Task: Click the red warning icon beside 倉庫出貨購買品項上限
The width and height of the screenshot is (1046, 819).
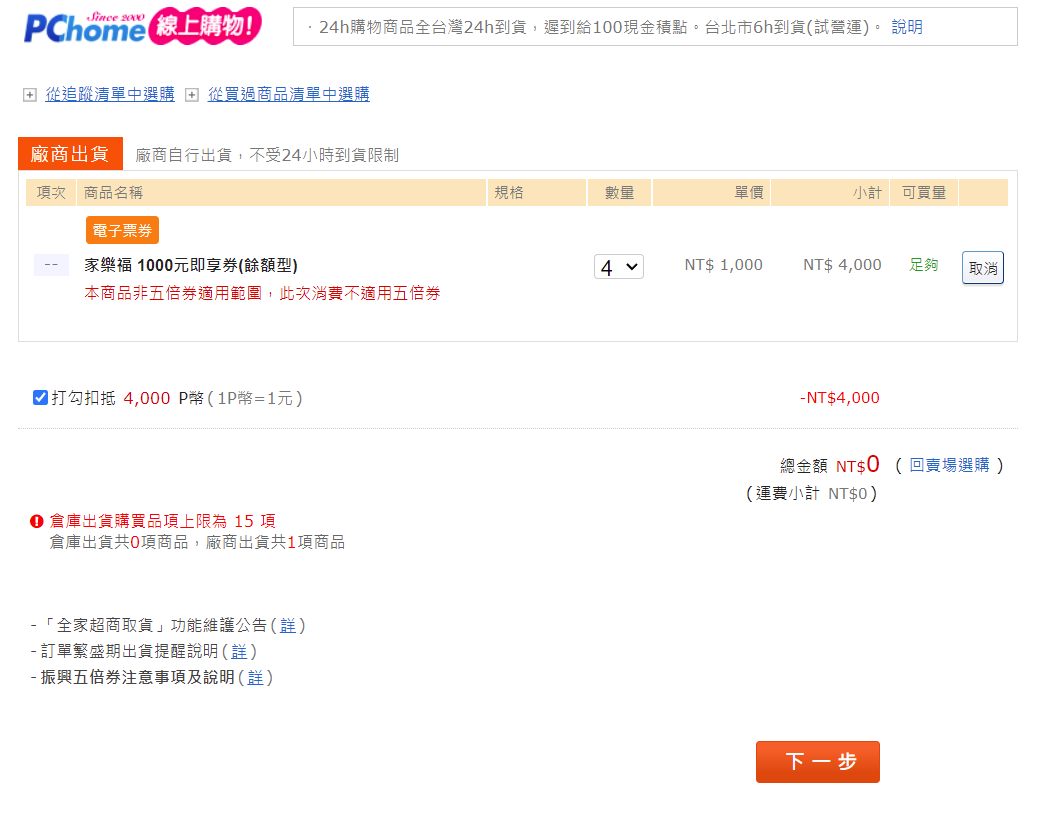Action: point(37,522)
